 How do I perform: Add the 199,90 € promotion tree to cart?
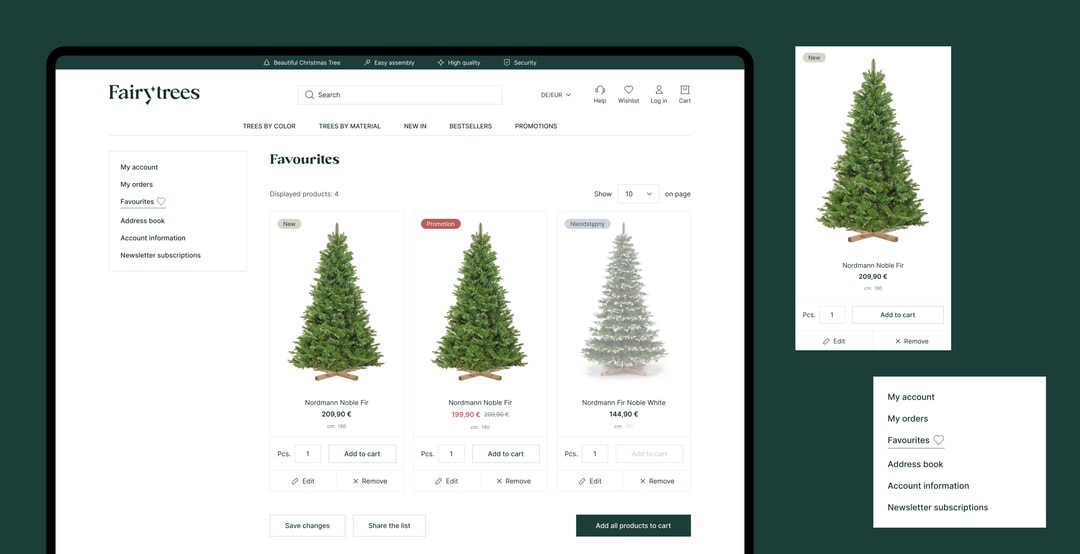pos(506,454)
